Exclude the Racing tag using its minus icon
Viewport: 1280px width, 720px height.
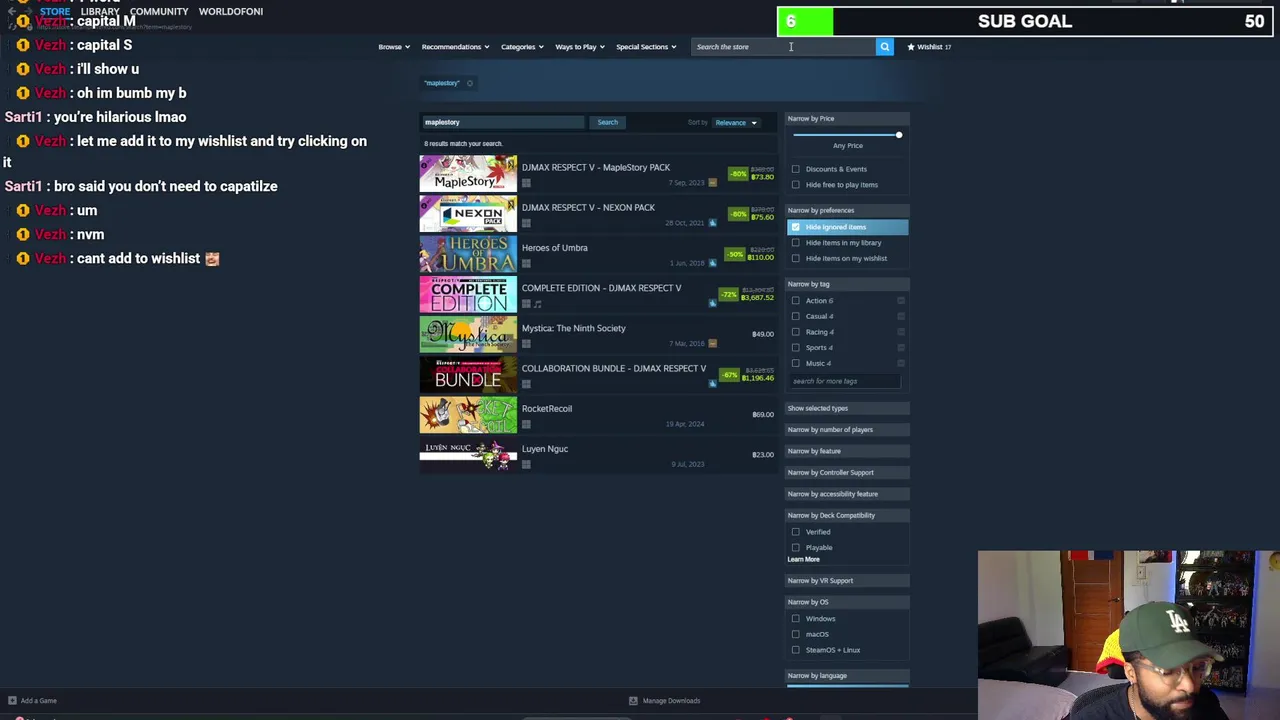pyautogui.click(x=901, y=332)
